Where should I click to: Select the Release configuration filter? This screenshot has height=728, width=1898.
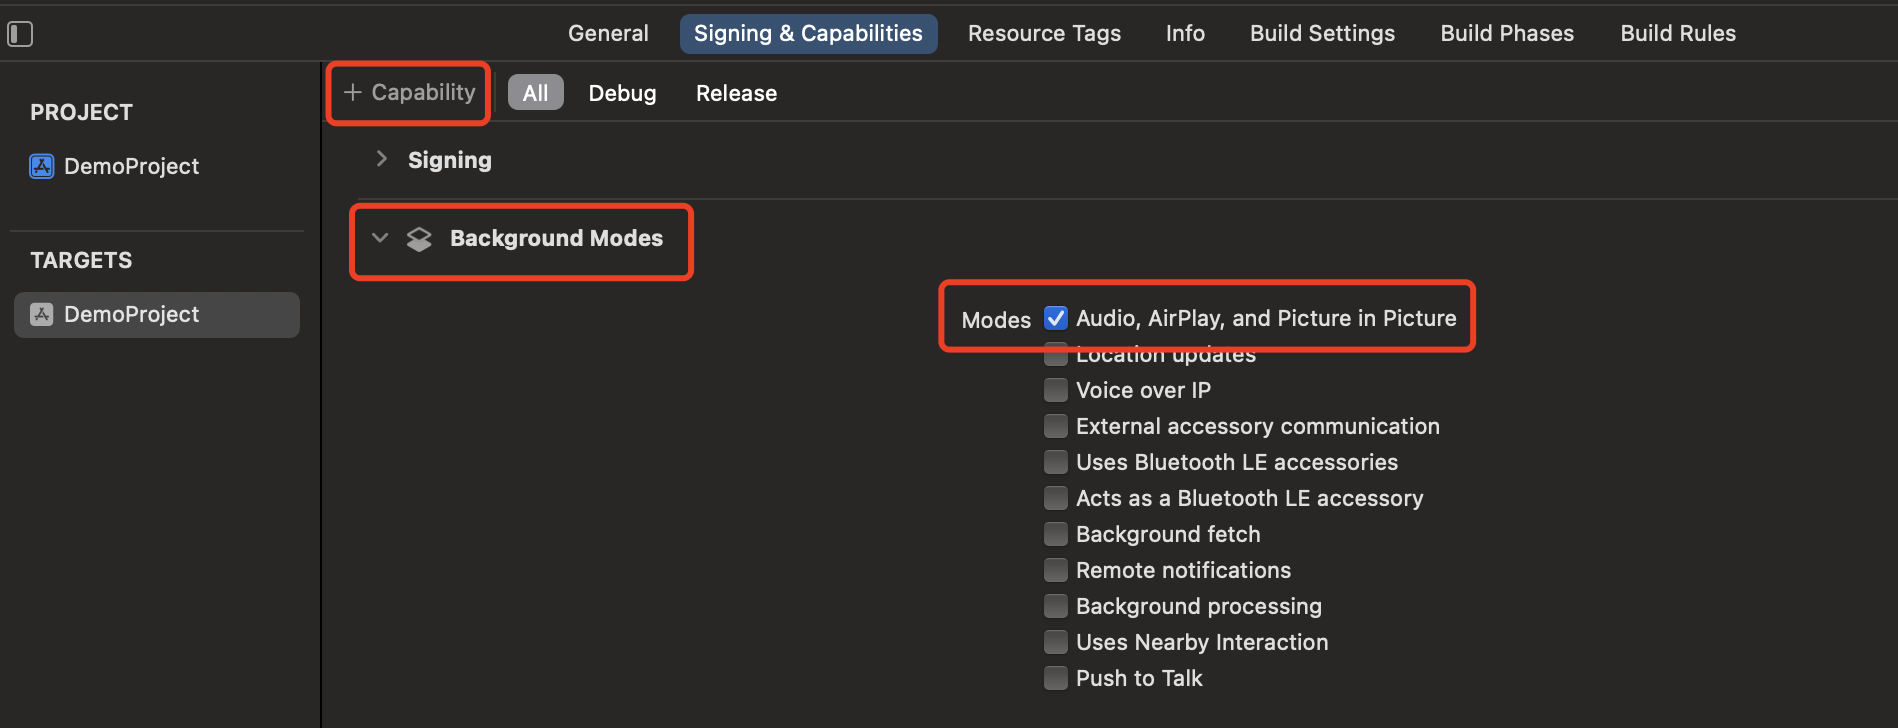click(x=736, y=93)
